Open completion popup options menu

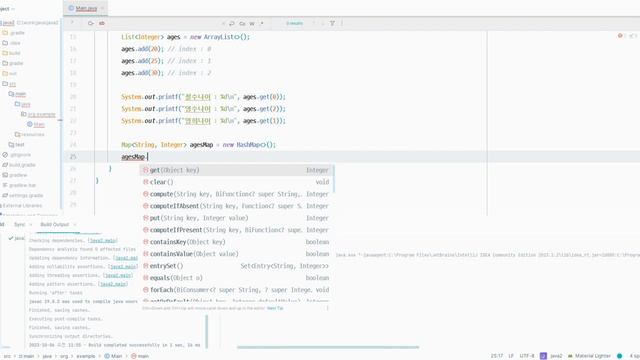pyautogui.click(x=327, y=308)
